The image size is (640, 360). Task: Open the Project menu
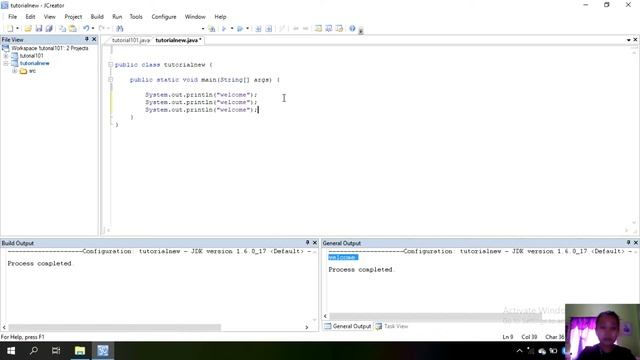[x=73, y=17]
